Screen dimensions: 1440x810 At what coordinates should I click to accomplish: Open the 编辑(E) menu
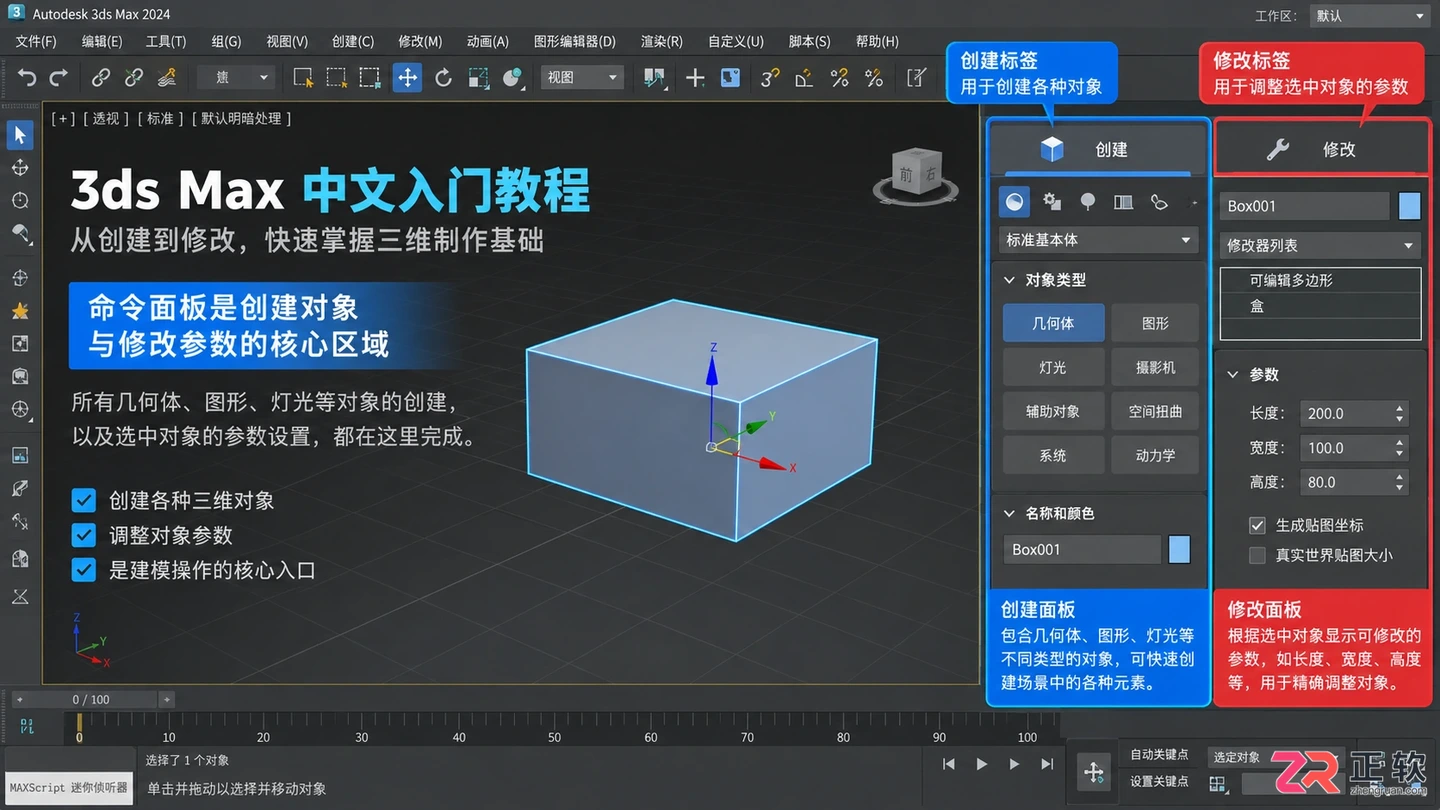(102, 41)
